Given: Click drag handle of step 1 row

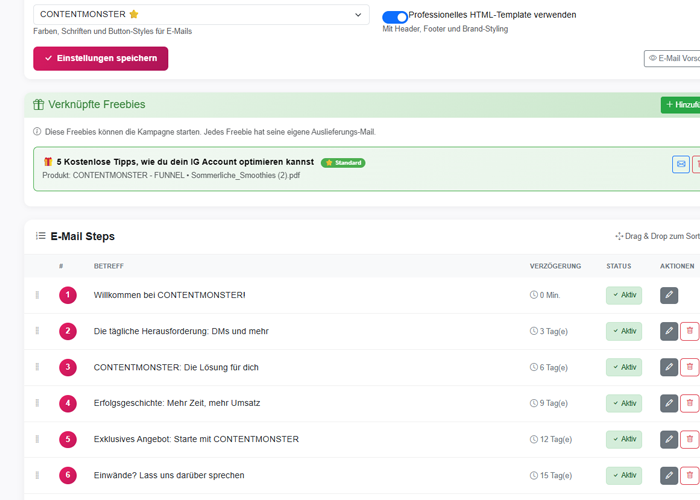Looking at the screenshot, I should (38, 295).
